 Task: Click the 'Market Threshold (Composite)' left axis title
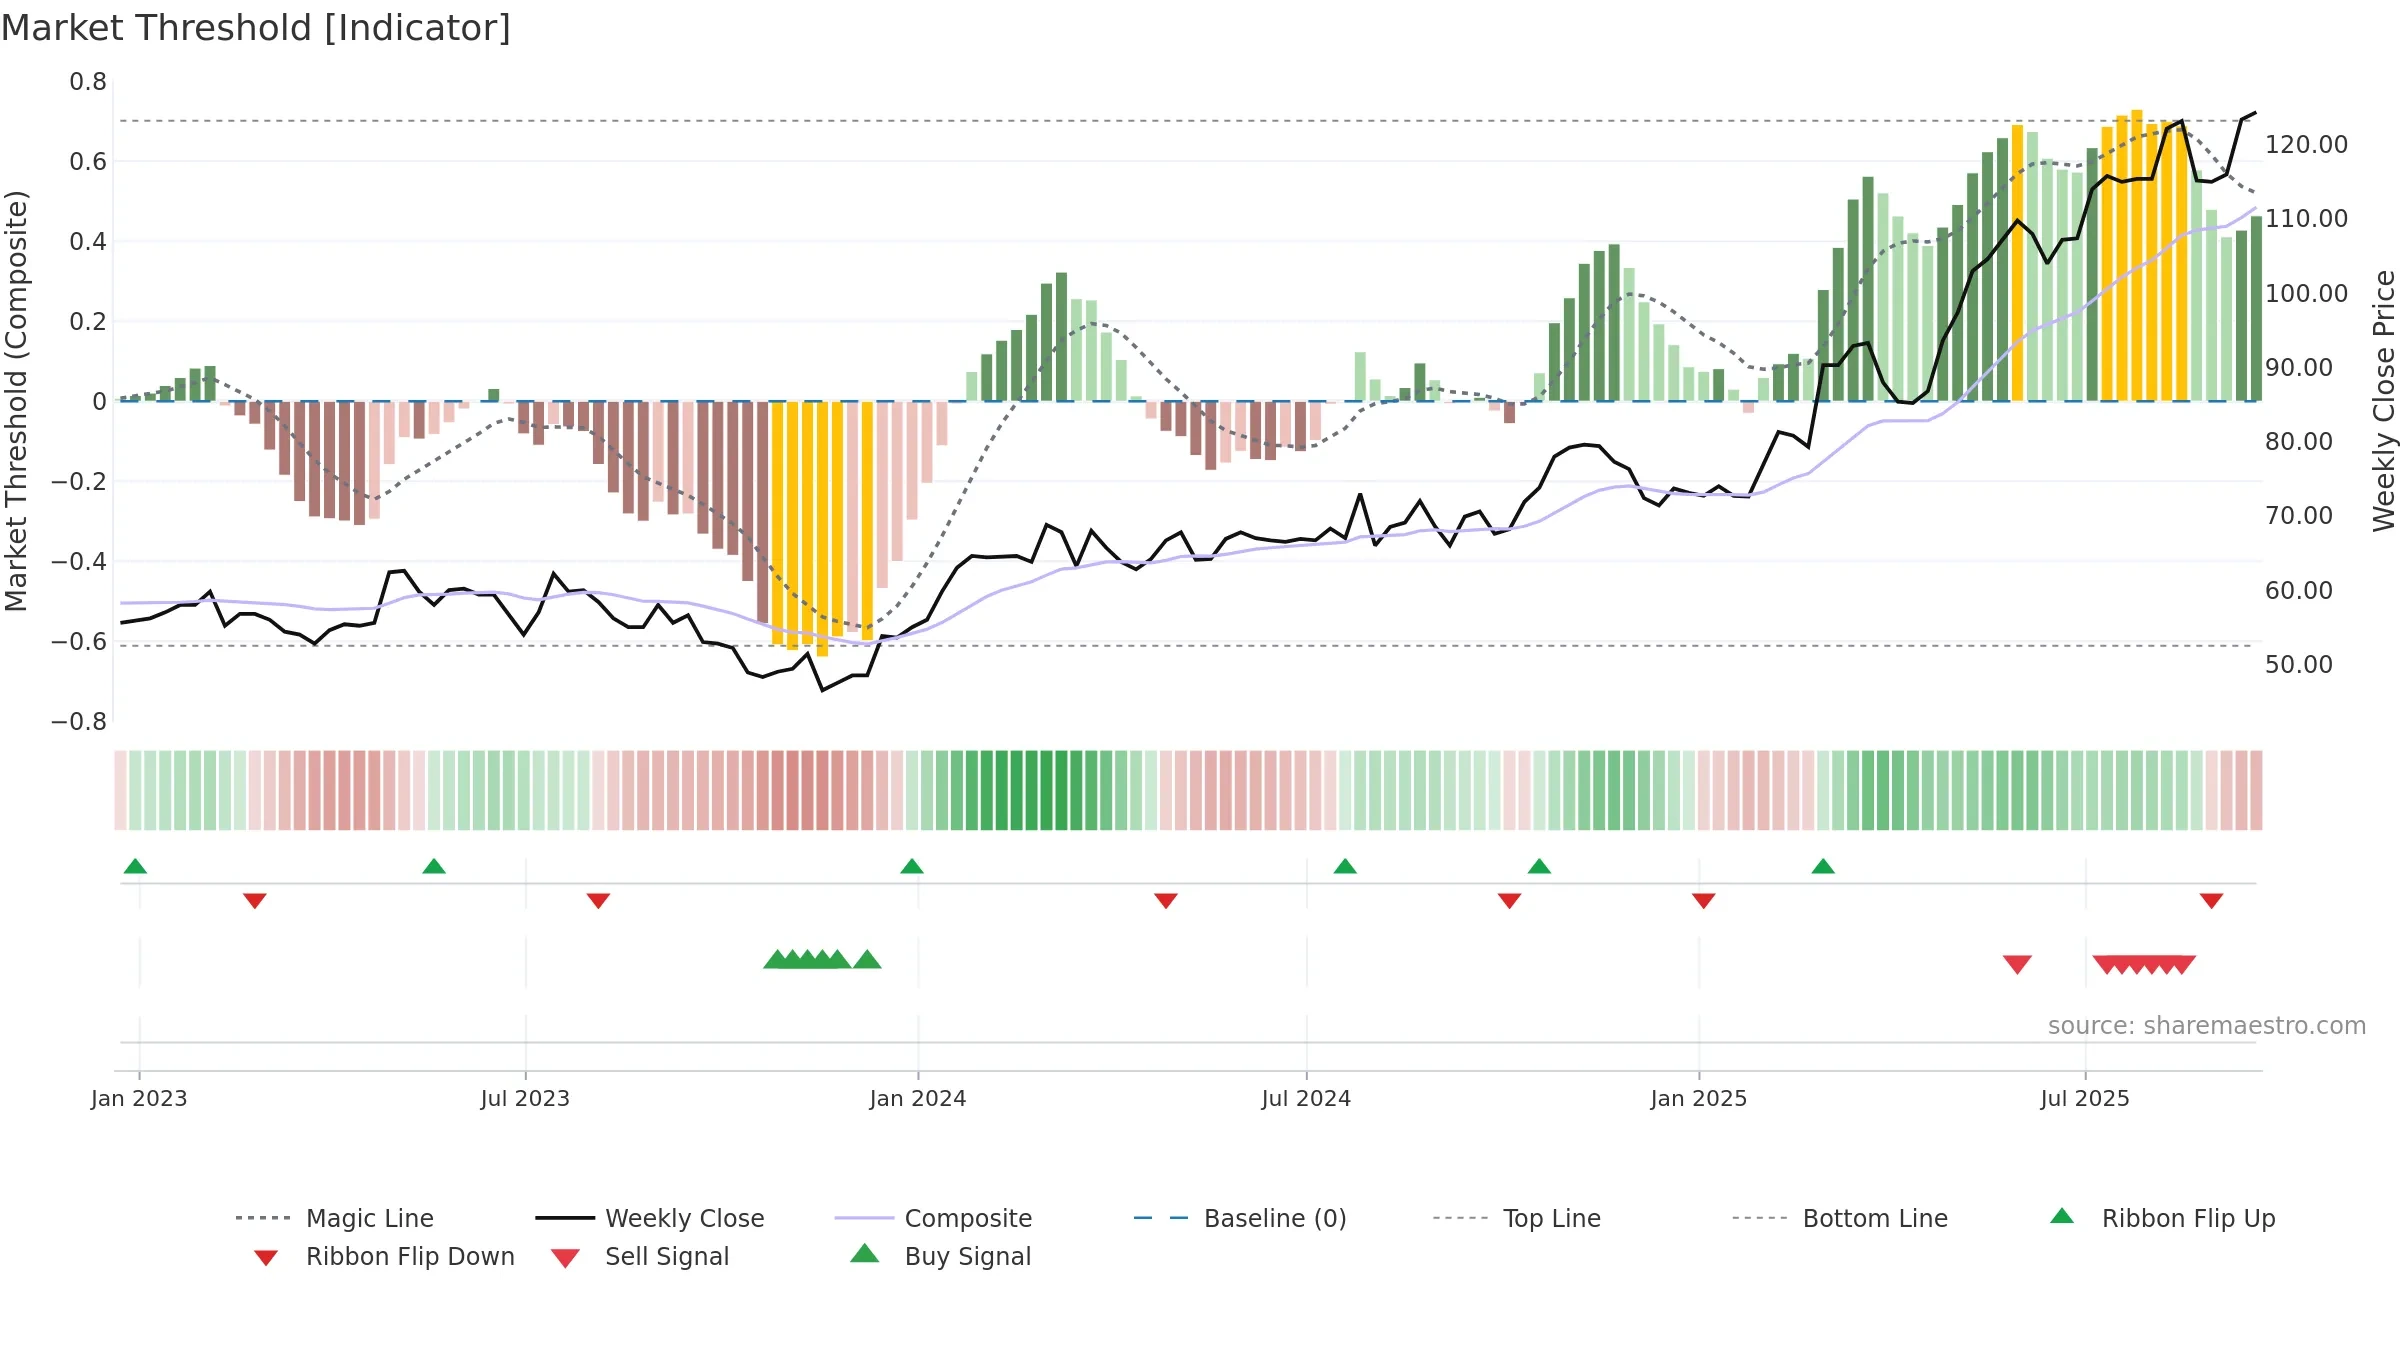pyautogui.click(x=16, y=401)
